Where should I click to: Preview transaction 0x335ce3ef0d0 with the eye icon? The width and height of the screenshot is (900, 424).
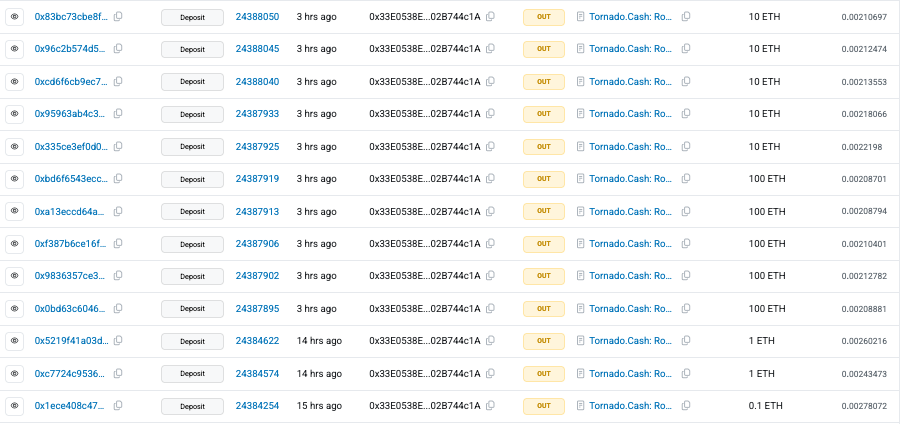(x=14, y=147)
